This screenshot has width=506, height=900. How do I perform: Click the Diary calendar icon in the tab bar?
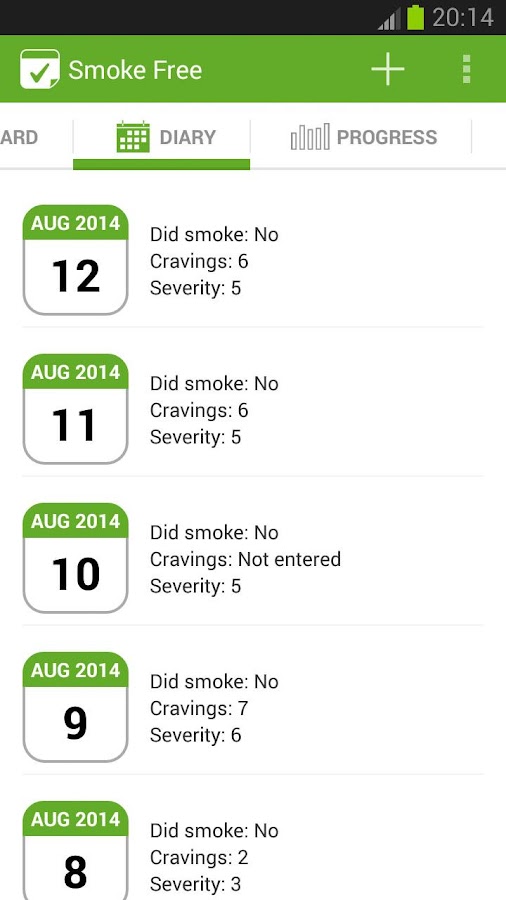click(x=133, y=137)
